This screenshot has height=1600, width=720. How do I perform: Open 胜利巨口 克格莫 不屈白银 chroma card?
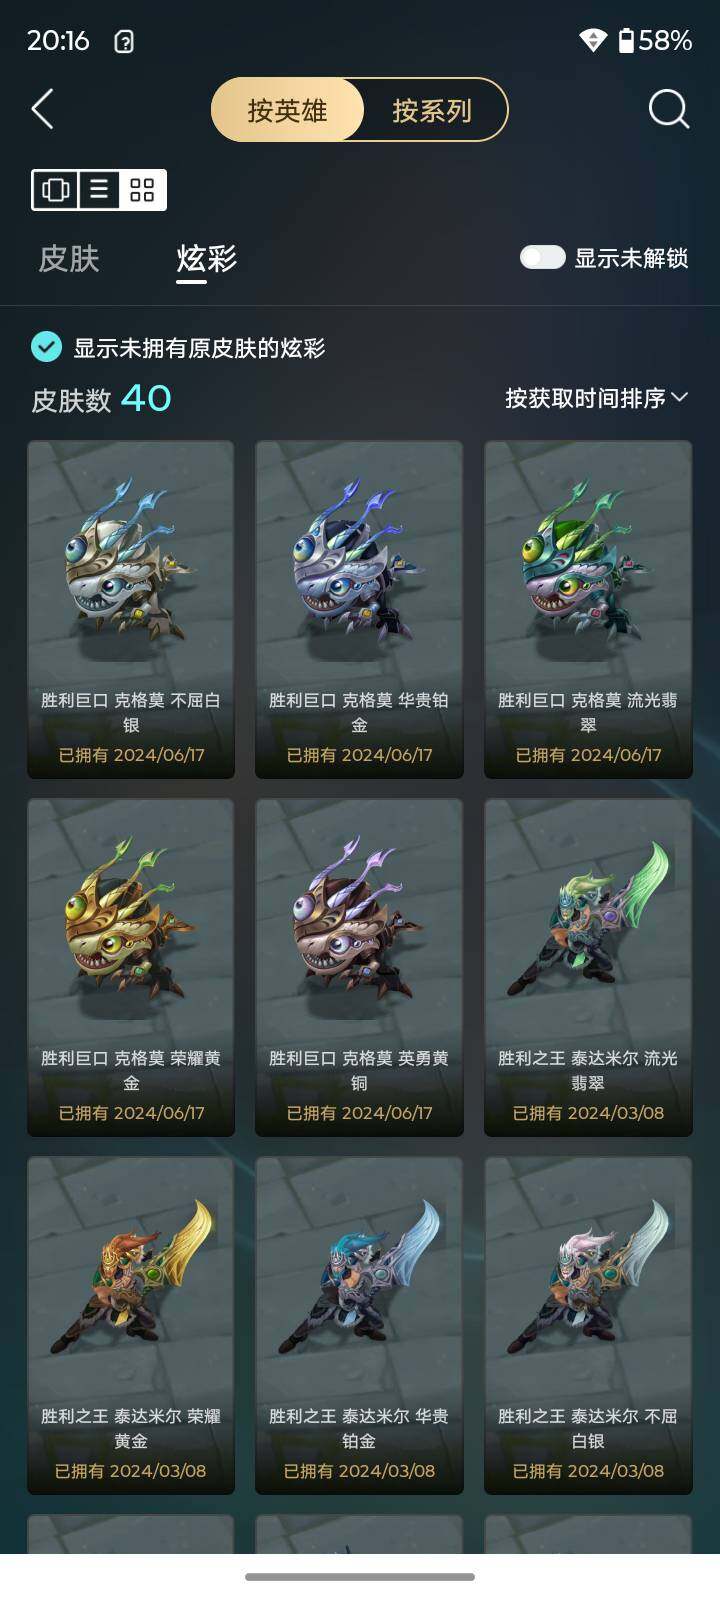click(131, 609)
